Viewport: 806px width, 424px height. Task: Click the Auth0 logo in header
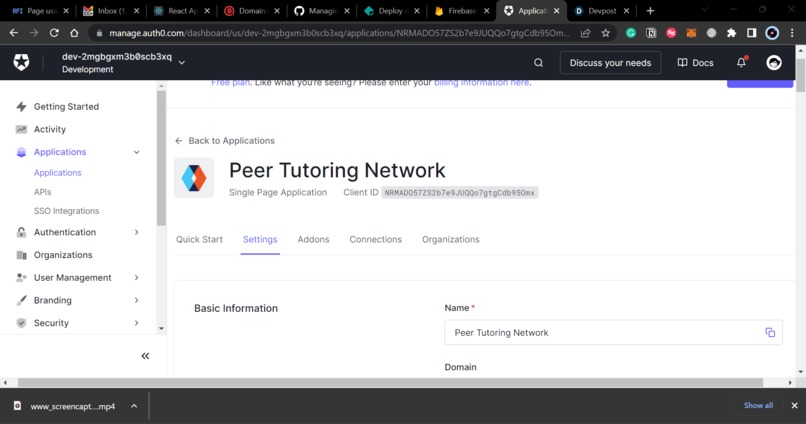(22, 63)
